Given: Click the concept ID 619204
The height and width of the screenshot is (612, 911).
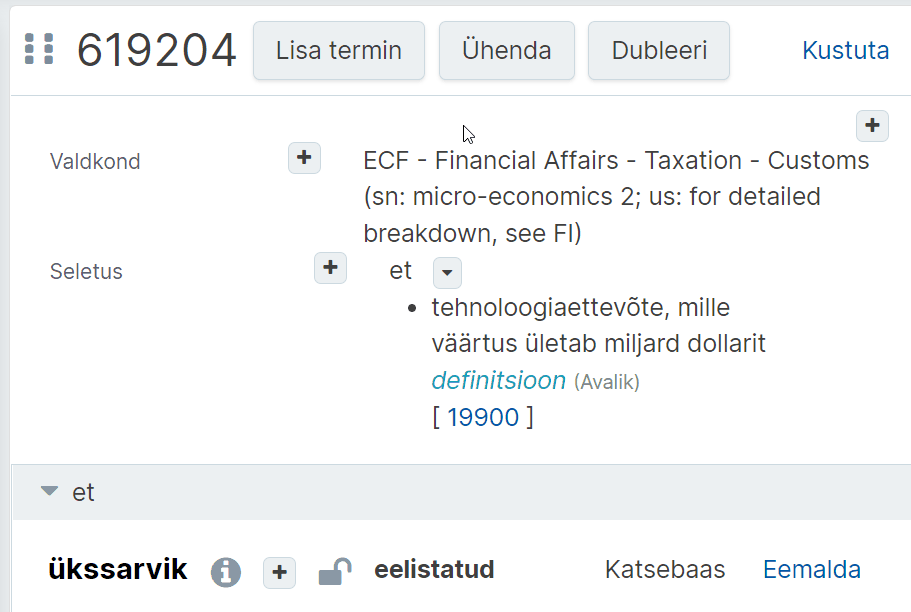Looking at the screenshot, I should (157, 50).
